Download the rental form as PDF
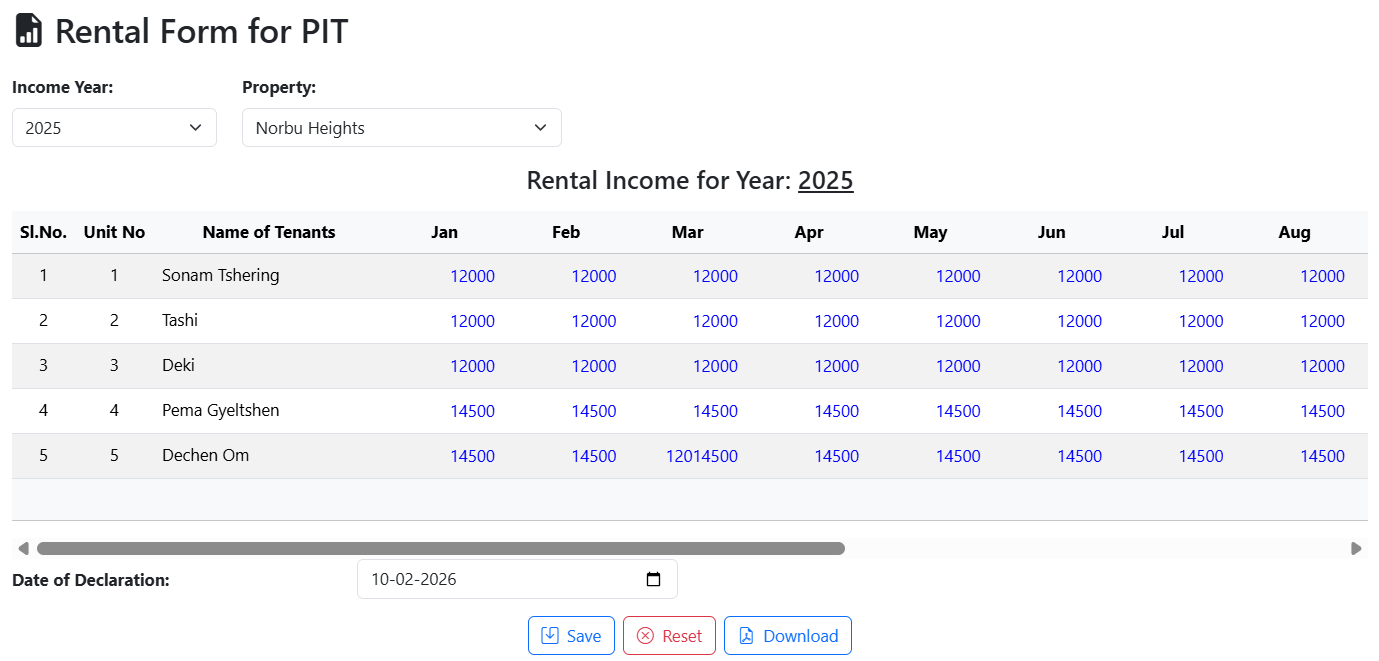Viewport: 1379px width, 661px height. click(787, 636)
